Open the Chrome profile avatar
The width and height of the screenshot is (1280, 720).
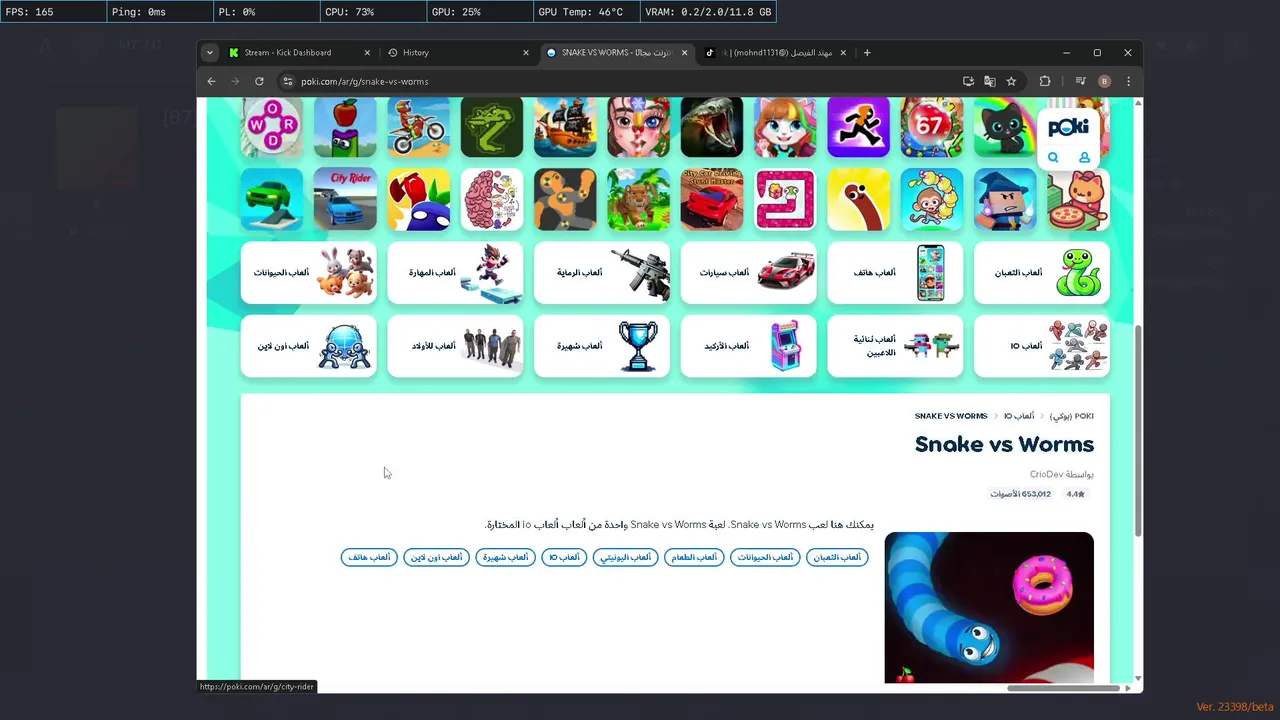tap(1104, 81)
